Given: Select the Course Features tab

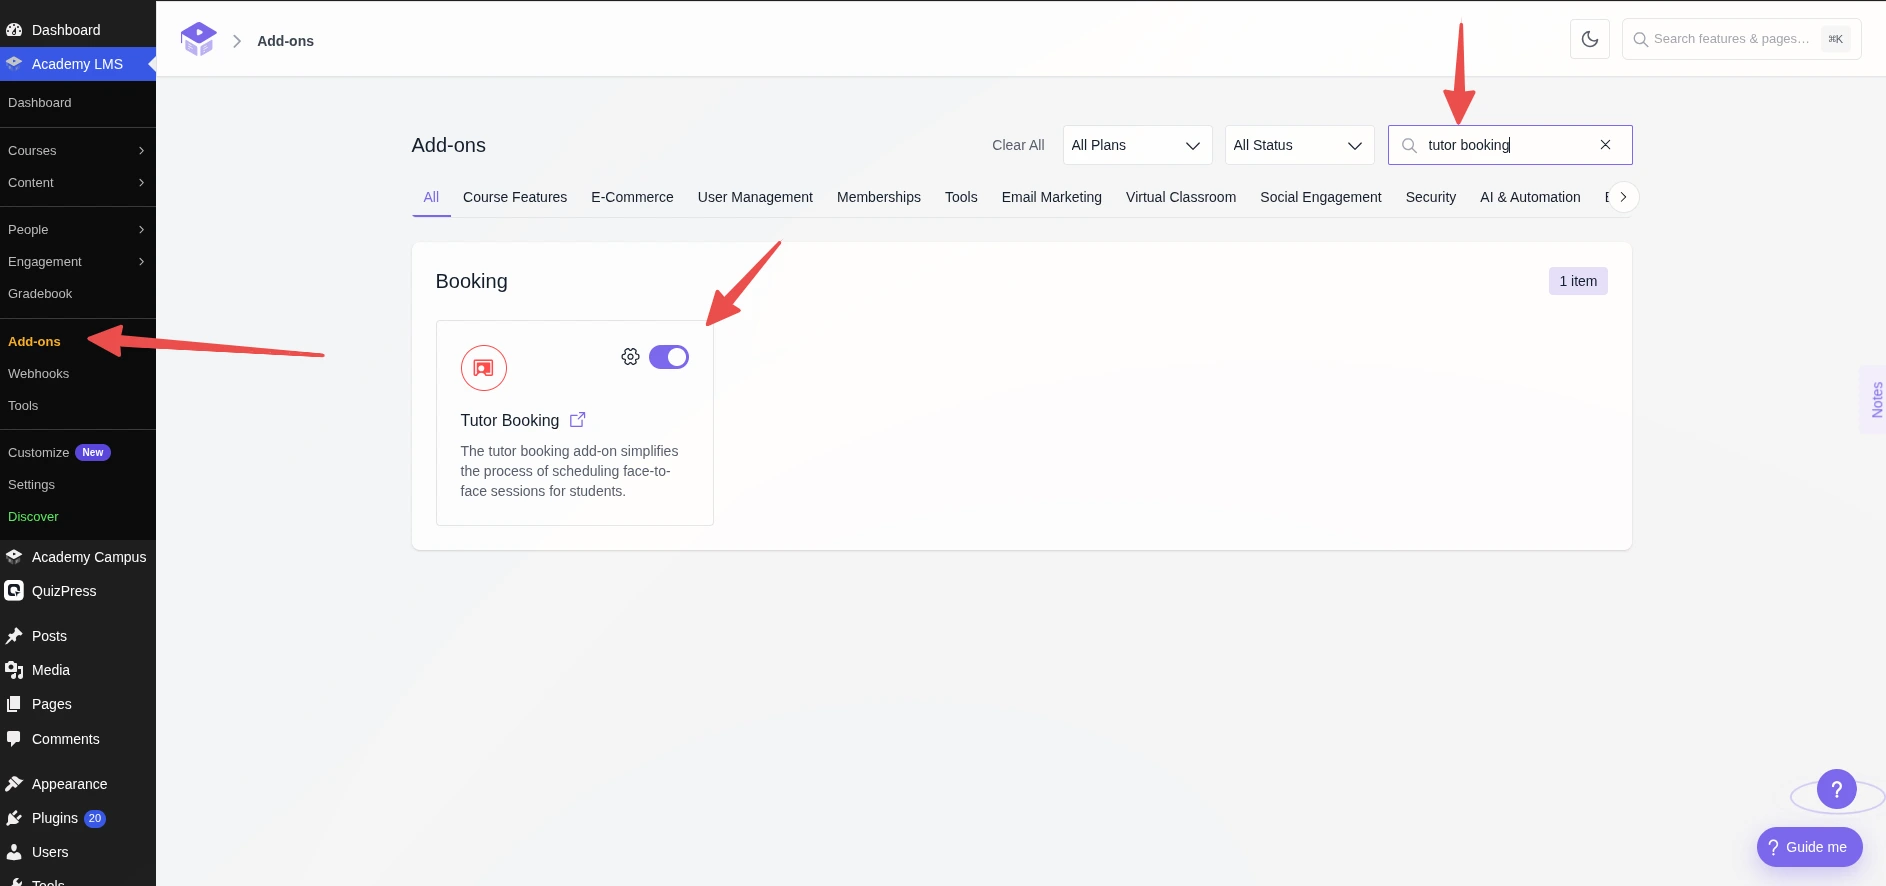Looking at the screenshot, I should point(515,197).
